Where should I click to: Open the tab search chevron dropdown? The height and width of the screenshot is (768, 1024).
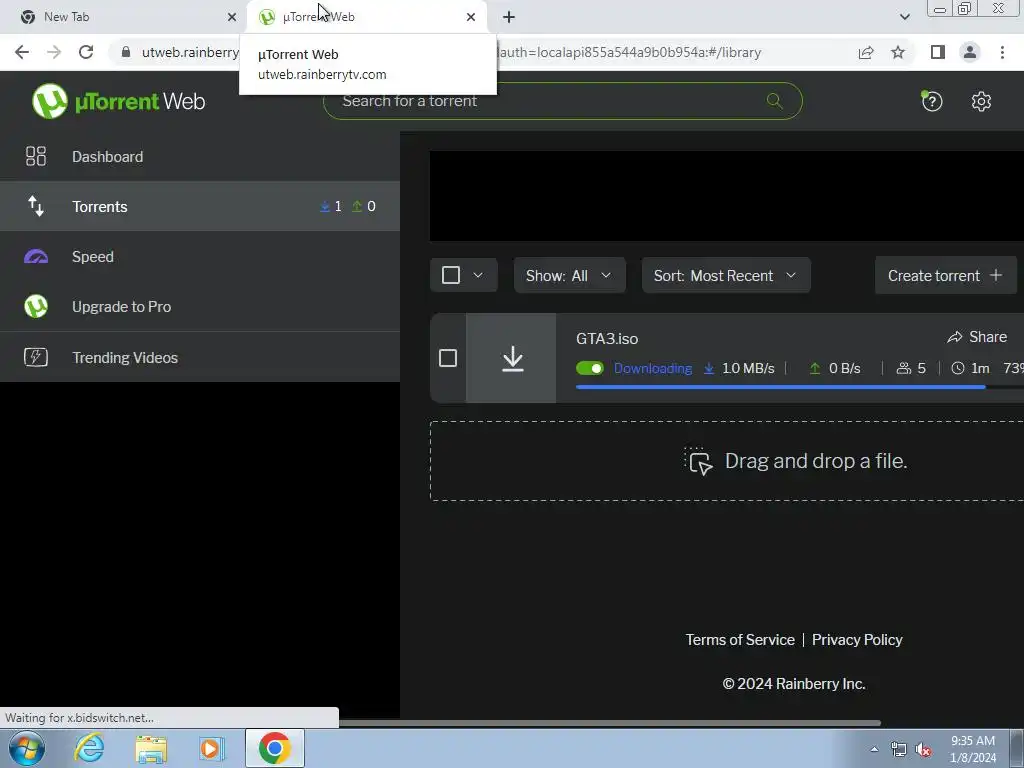[904, 17]
